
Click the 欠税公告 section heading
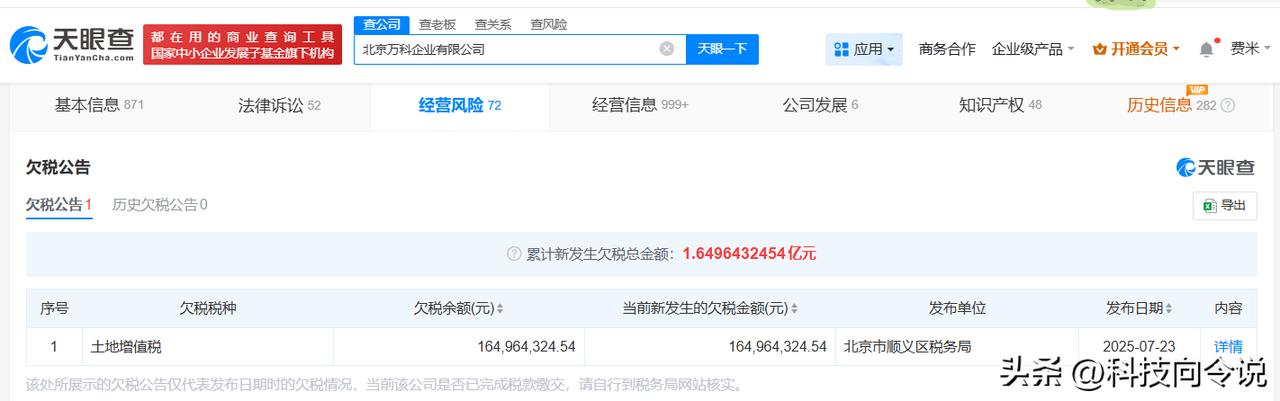click(58, 167)
